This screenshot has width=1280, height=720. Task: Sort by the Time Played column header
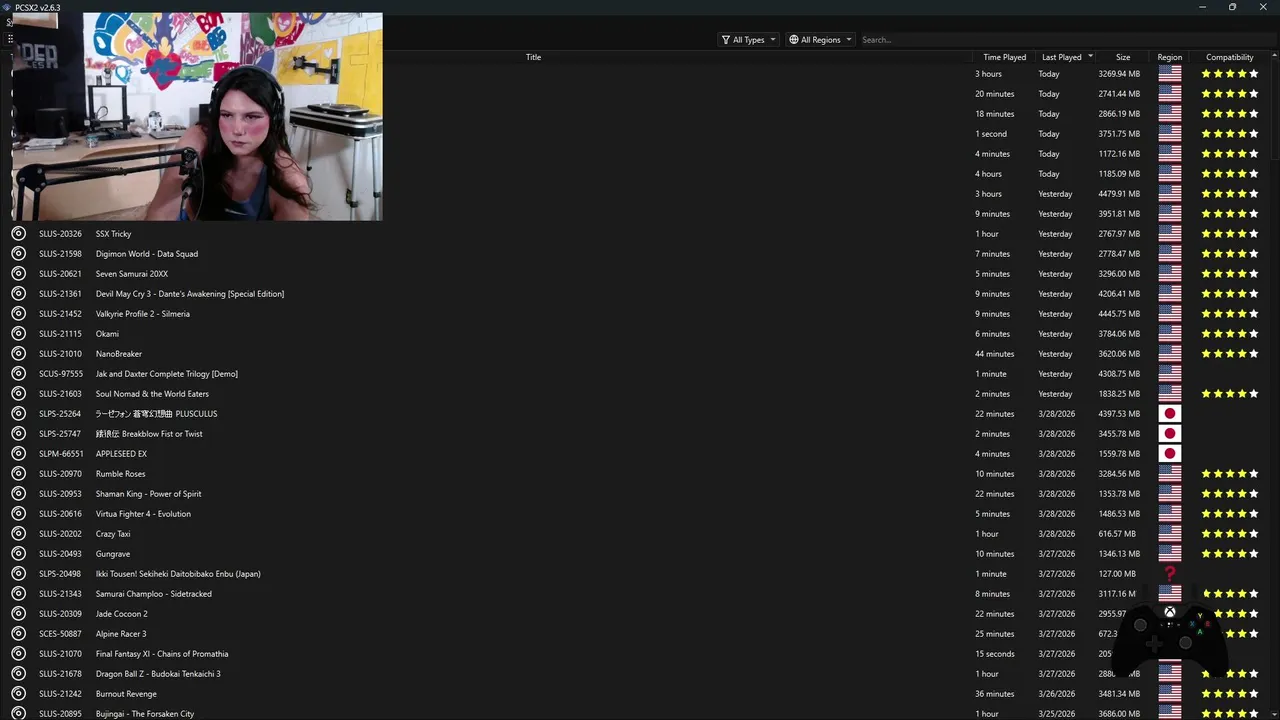(1004, 57)
